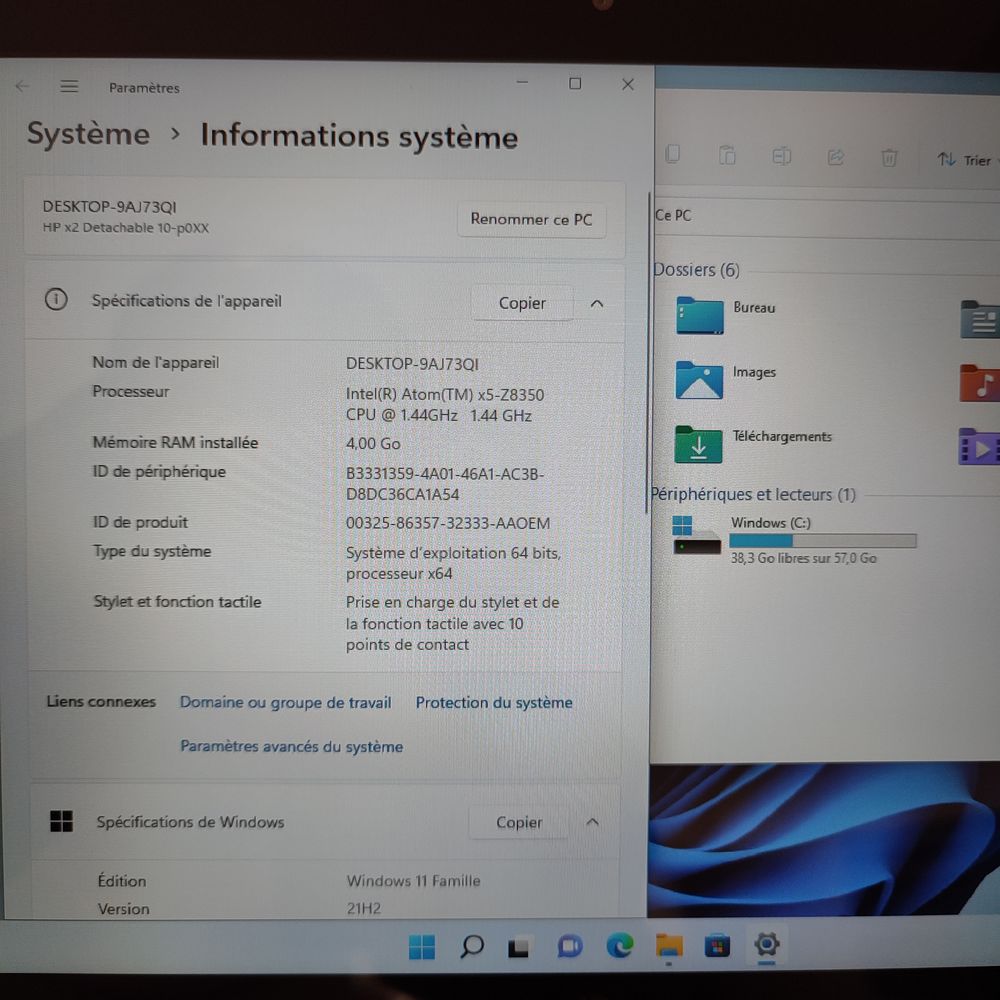Open the Start menu on taskbar
This screenshot has height=1000, width=1000.
[422, 946]
